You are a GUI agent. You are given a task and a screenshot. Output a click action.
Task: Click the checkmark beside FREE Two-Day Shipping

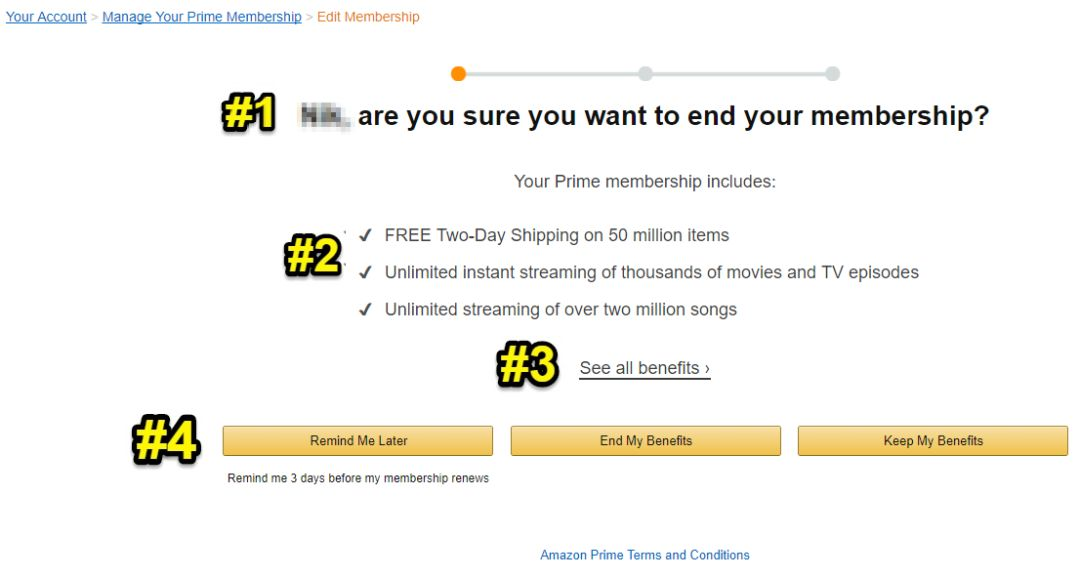point(365,236)
